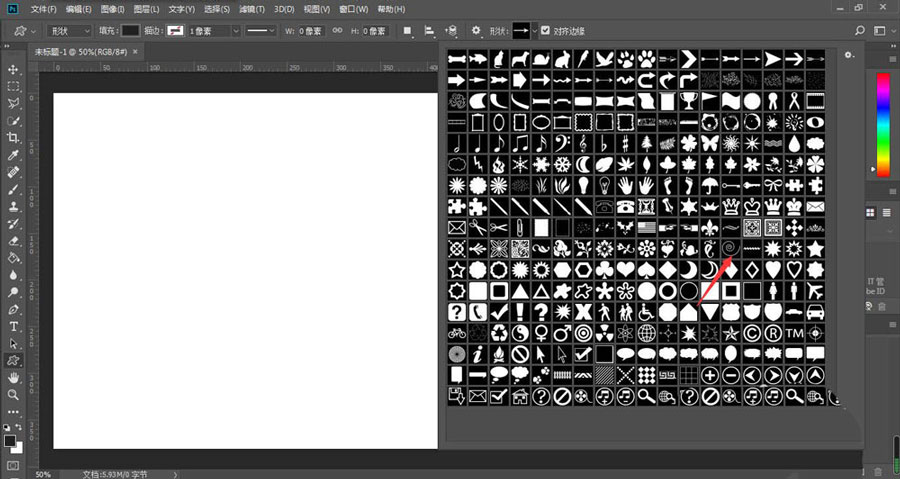This screenshot has width=900, height=479.
Task: Select the Dodge tool
Action: pyautogui.click(x=13, y=293)
